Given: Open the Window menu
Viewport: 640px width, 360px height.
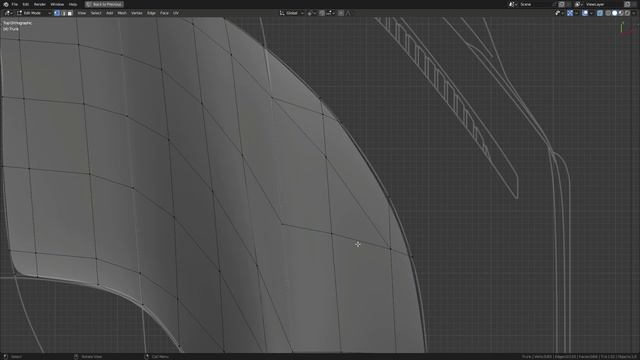Looking at the screenshot, I should [x=57, y=4].
